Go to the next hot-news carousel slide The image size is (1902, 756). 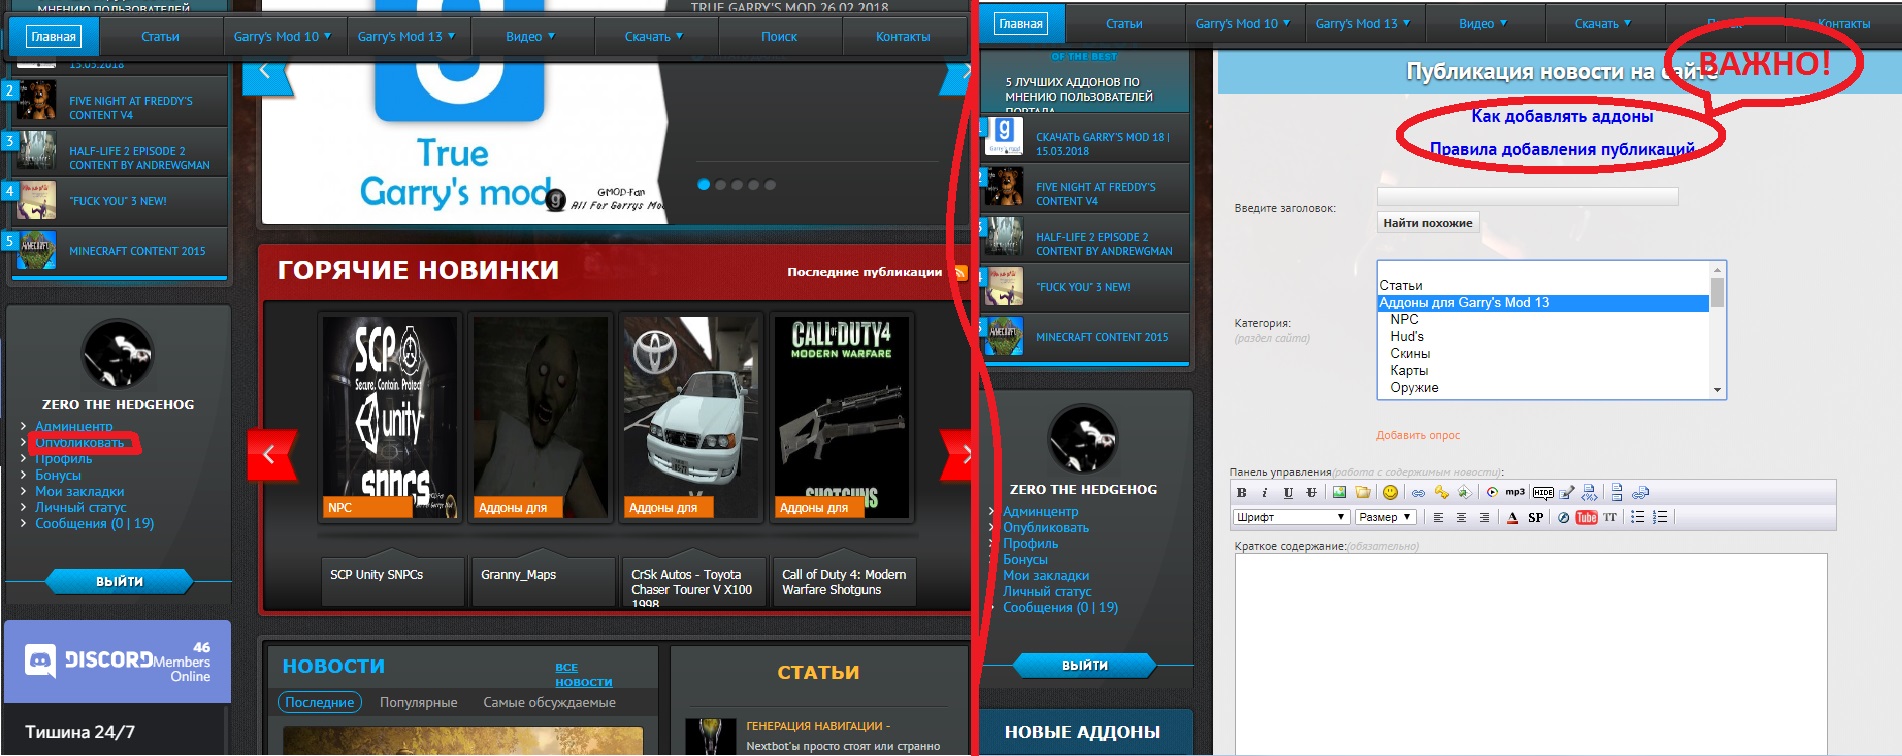pyautogui.click(x=958, y=455)
